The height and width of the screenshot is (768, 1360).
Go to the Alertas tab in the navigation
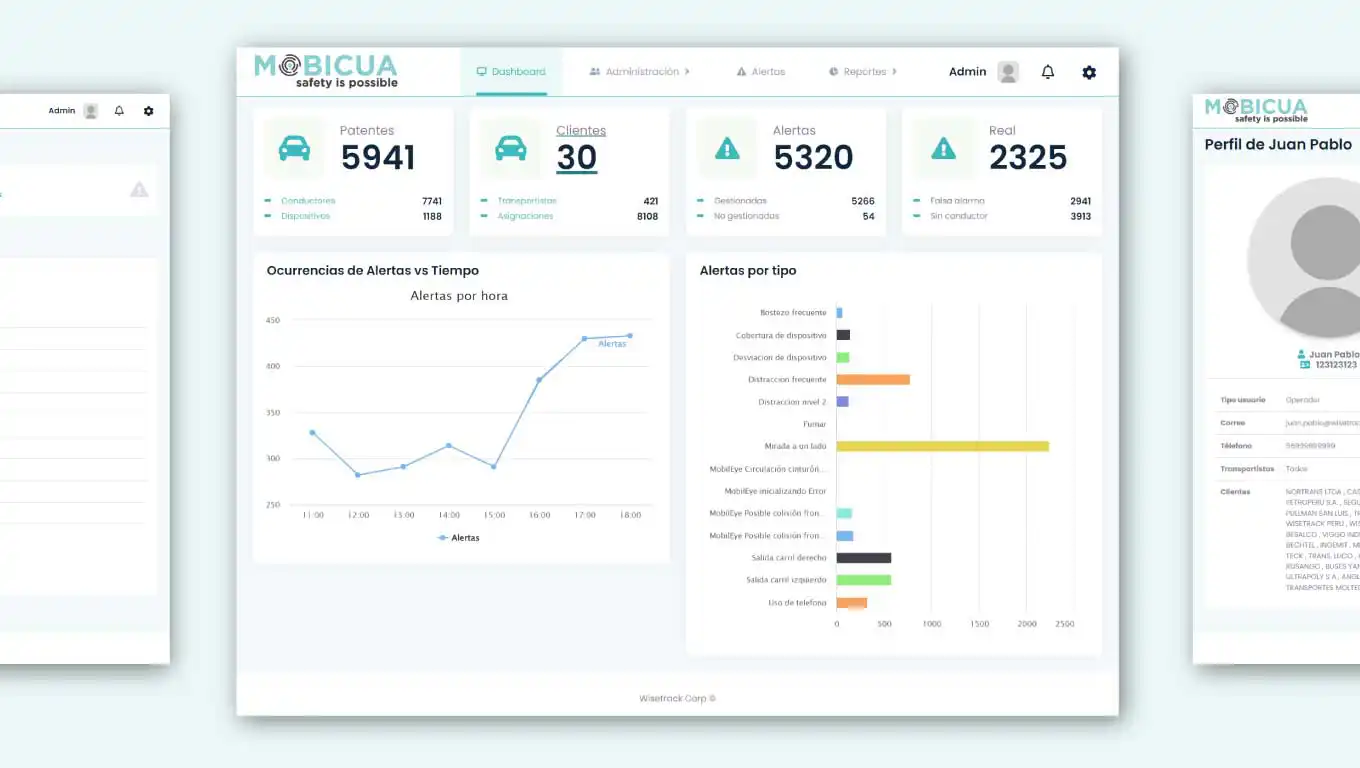pyautogui.click(x=761, y=72)
